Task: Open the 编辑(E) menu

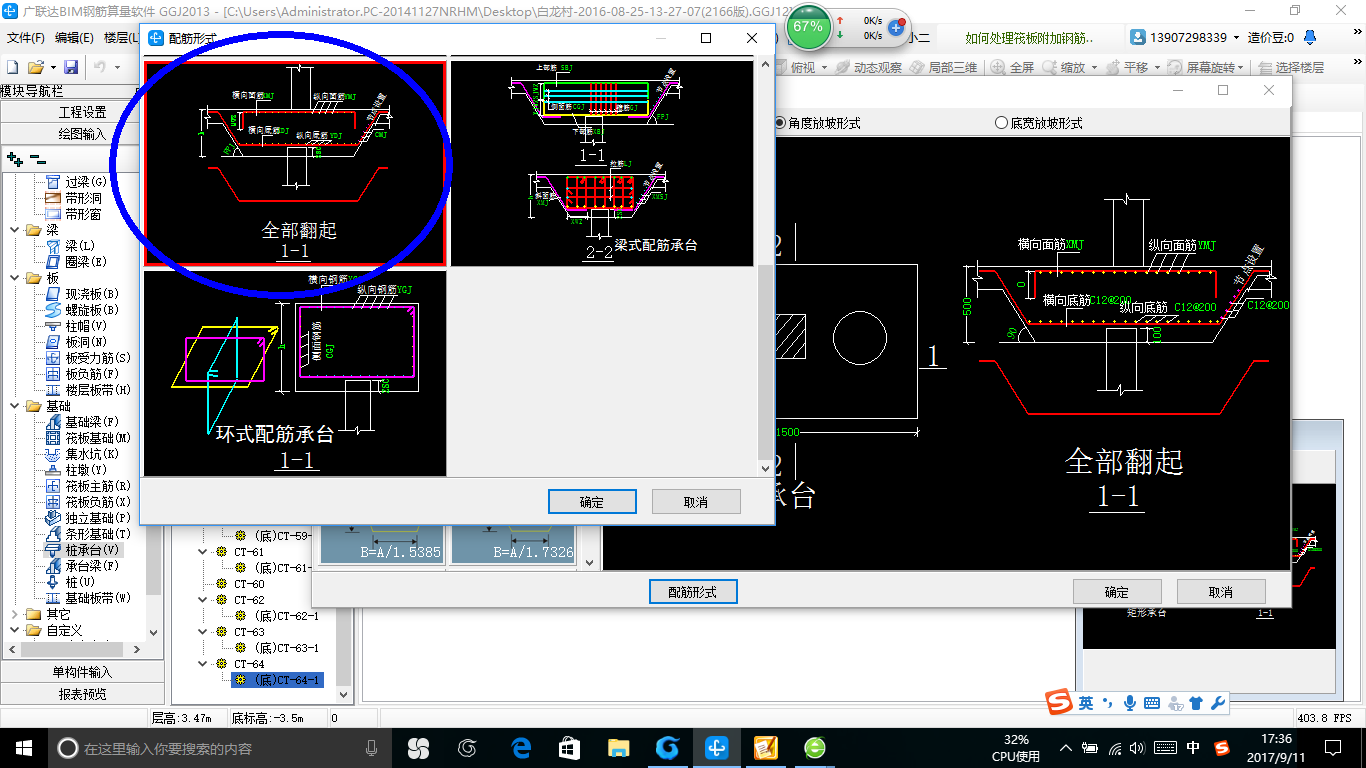Action: [x=74, y=38]
